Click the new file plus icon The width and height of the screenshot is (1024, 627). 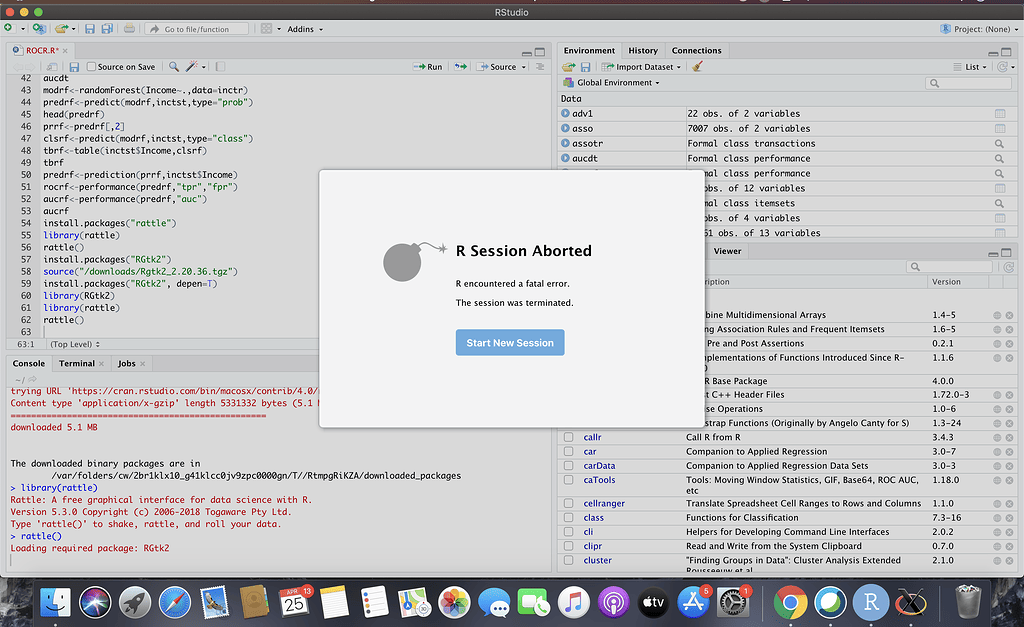click(x=8, y=28)
